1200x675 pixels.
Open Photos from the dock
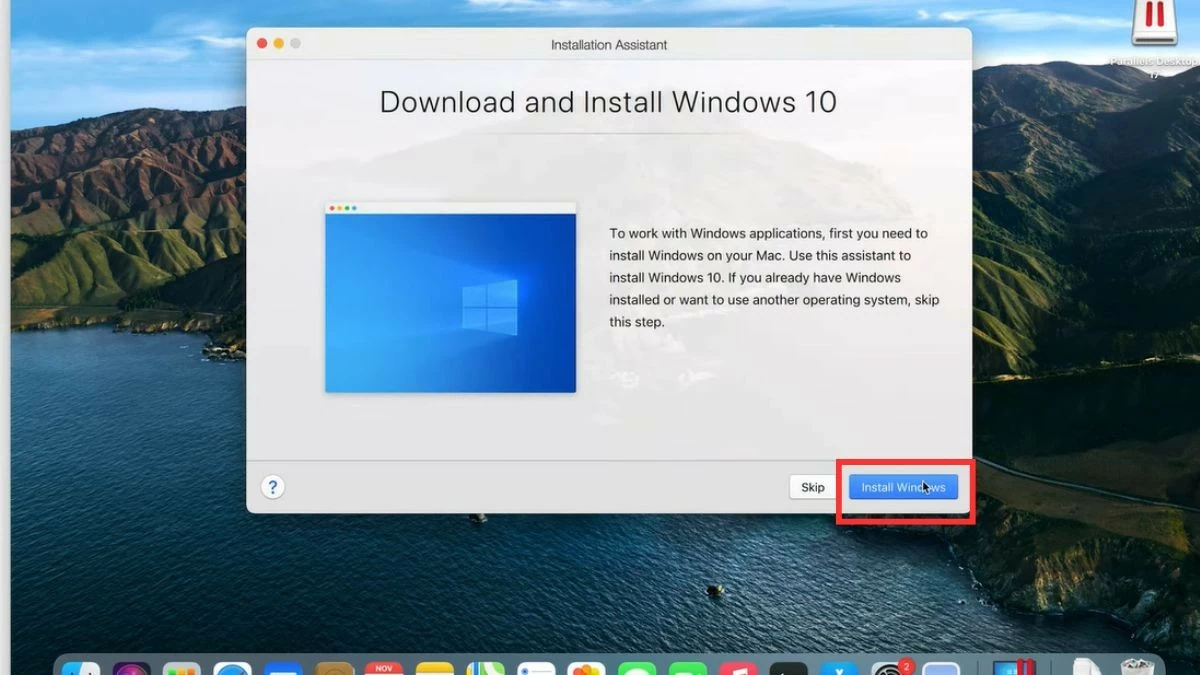tap(586, 669)
